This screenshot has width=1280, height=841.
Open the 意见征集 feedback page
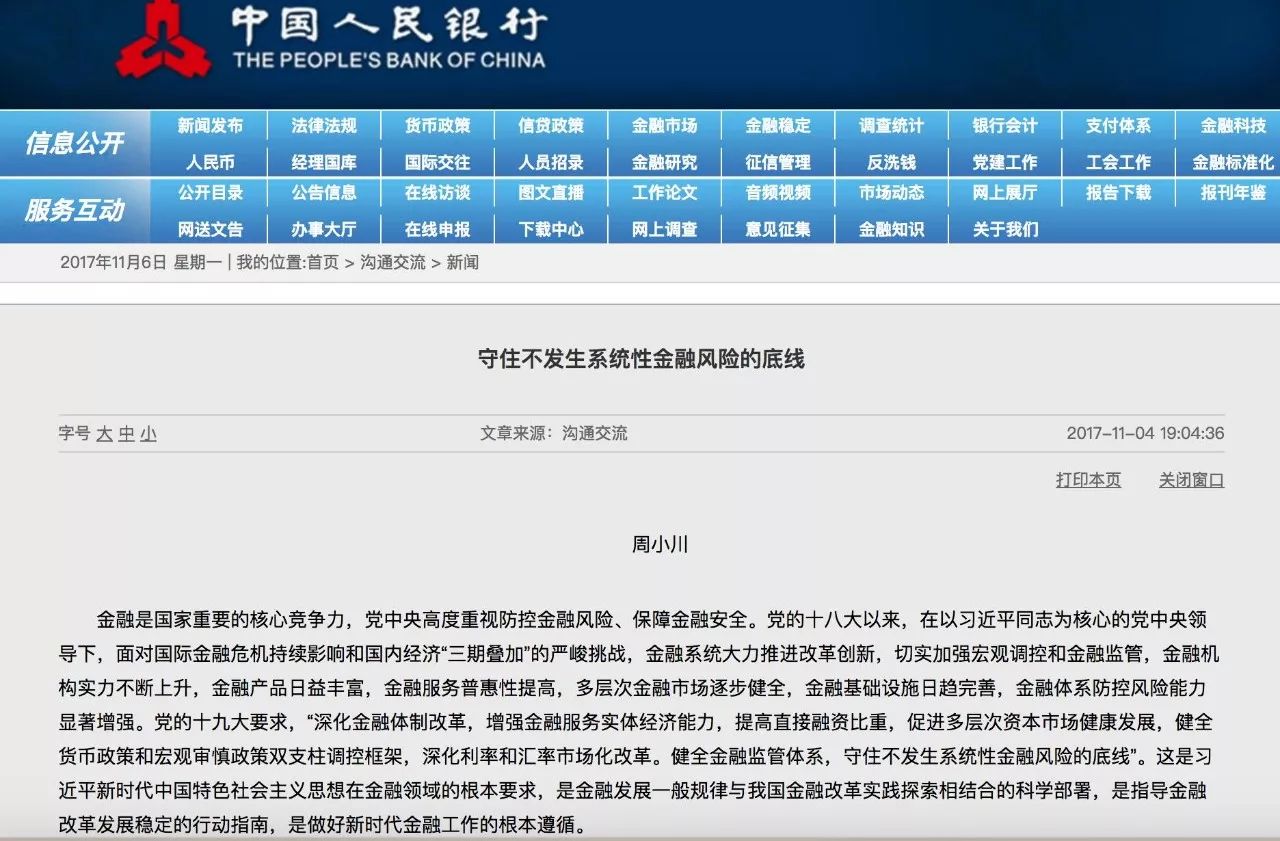(x=779, y=229)
